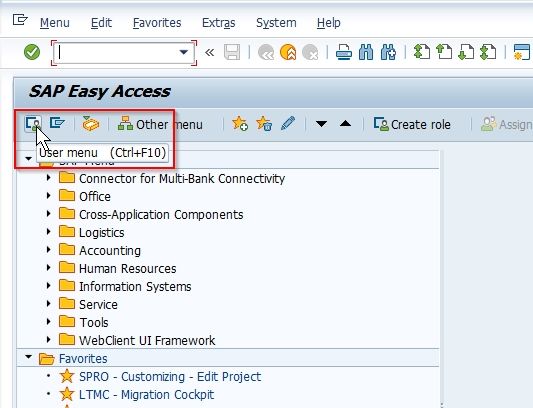Viewport: 533px width, 408px height.
Task: Click the SAP menu icon
Action: tap(57, 123)
